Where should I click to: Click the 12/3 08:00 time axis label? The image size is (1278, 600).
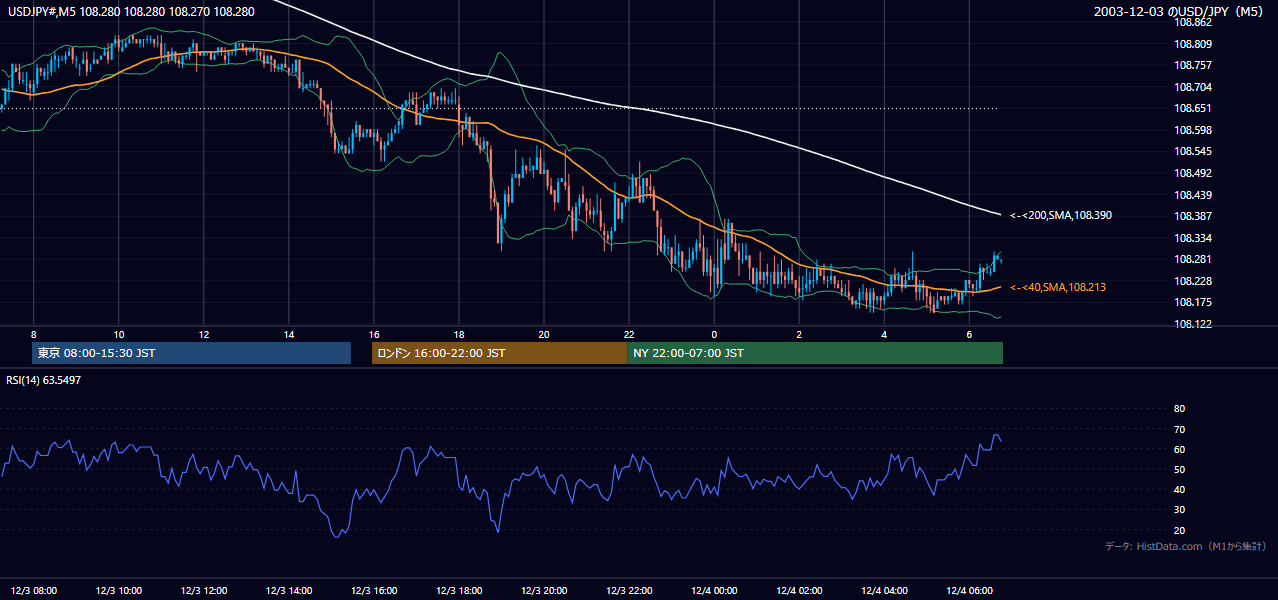click(x=33, y=590)
